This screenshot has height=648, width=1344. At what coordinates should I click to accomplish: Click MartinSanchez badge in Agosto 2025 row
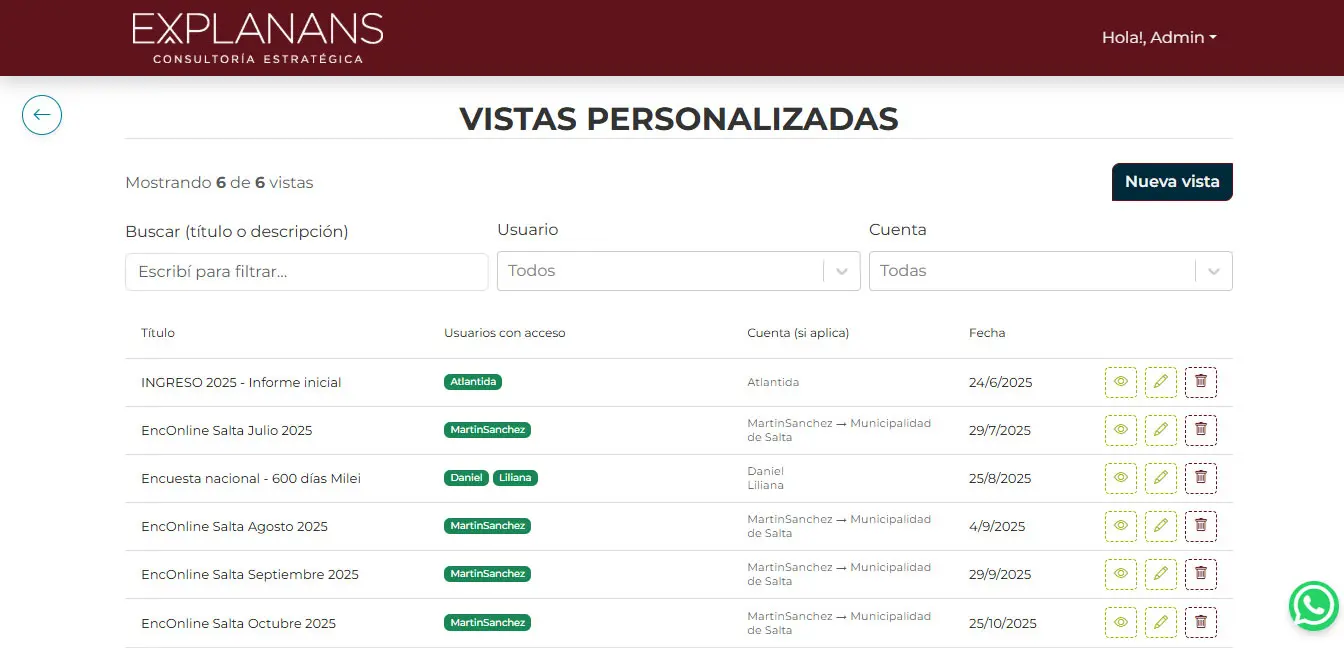487,526
